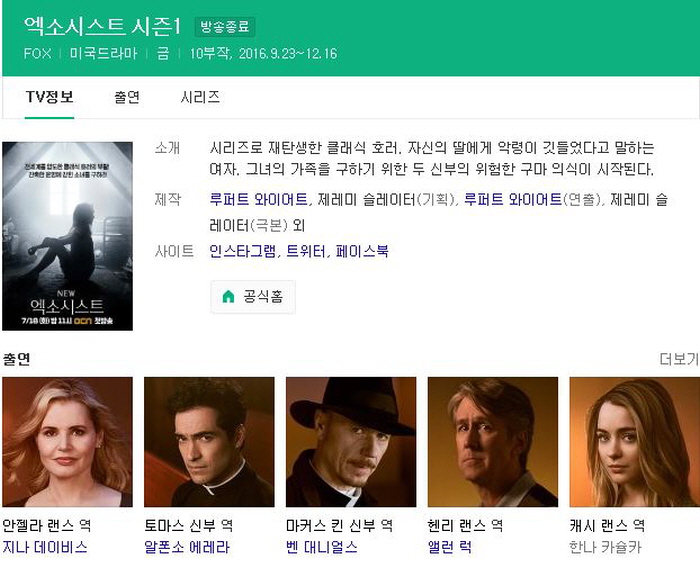700x568 pixels.
Task: Click 루퍼트 와이어트 link before (연출)
Action: (513, 199)
